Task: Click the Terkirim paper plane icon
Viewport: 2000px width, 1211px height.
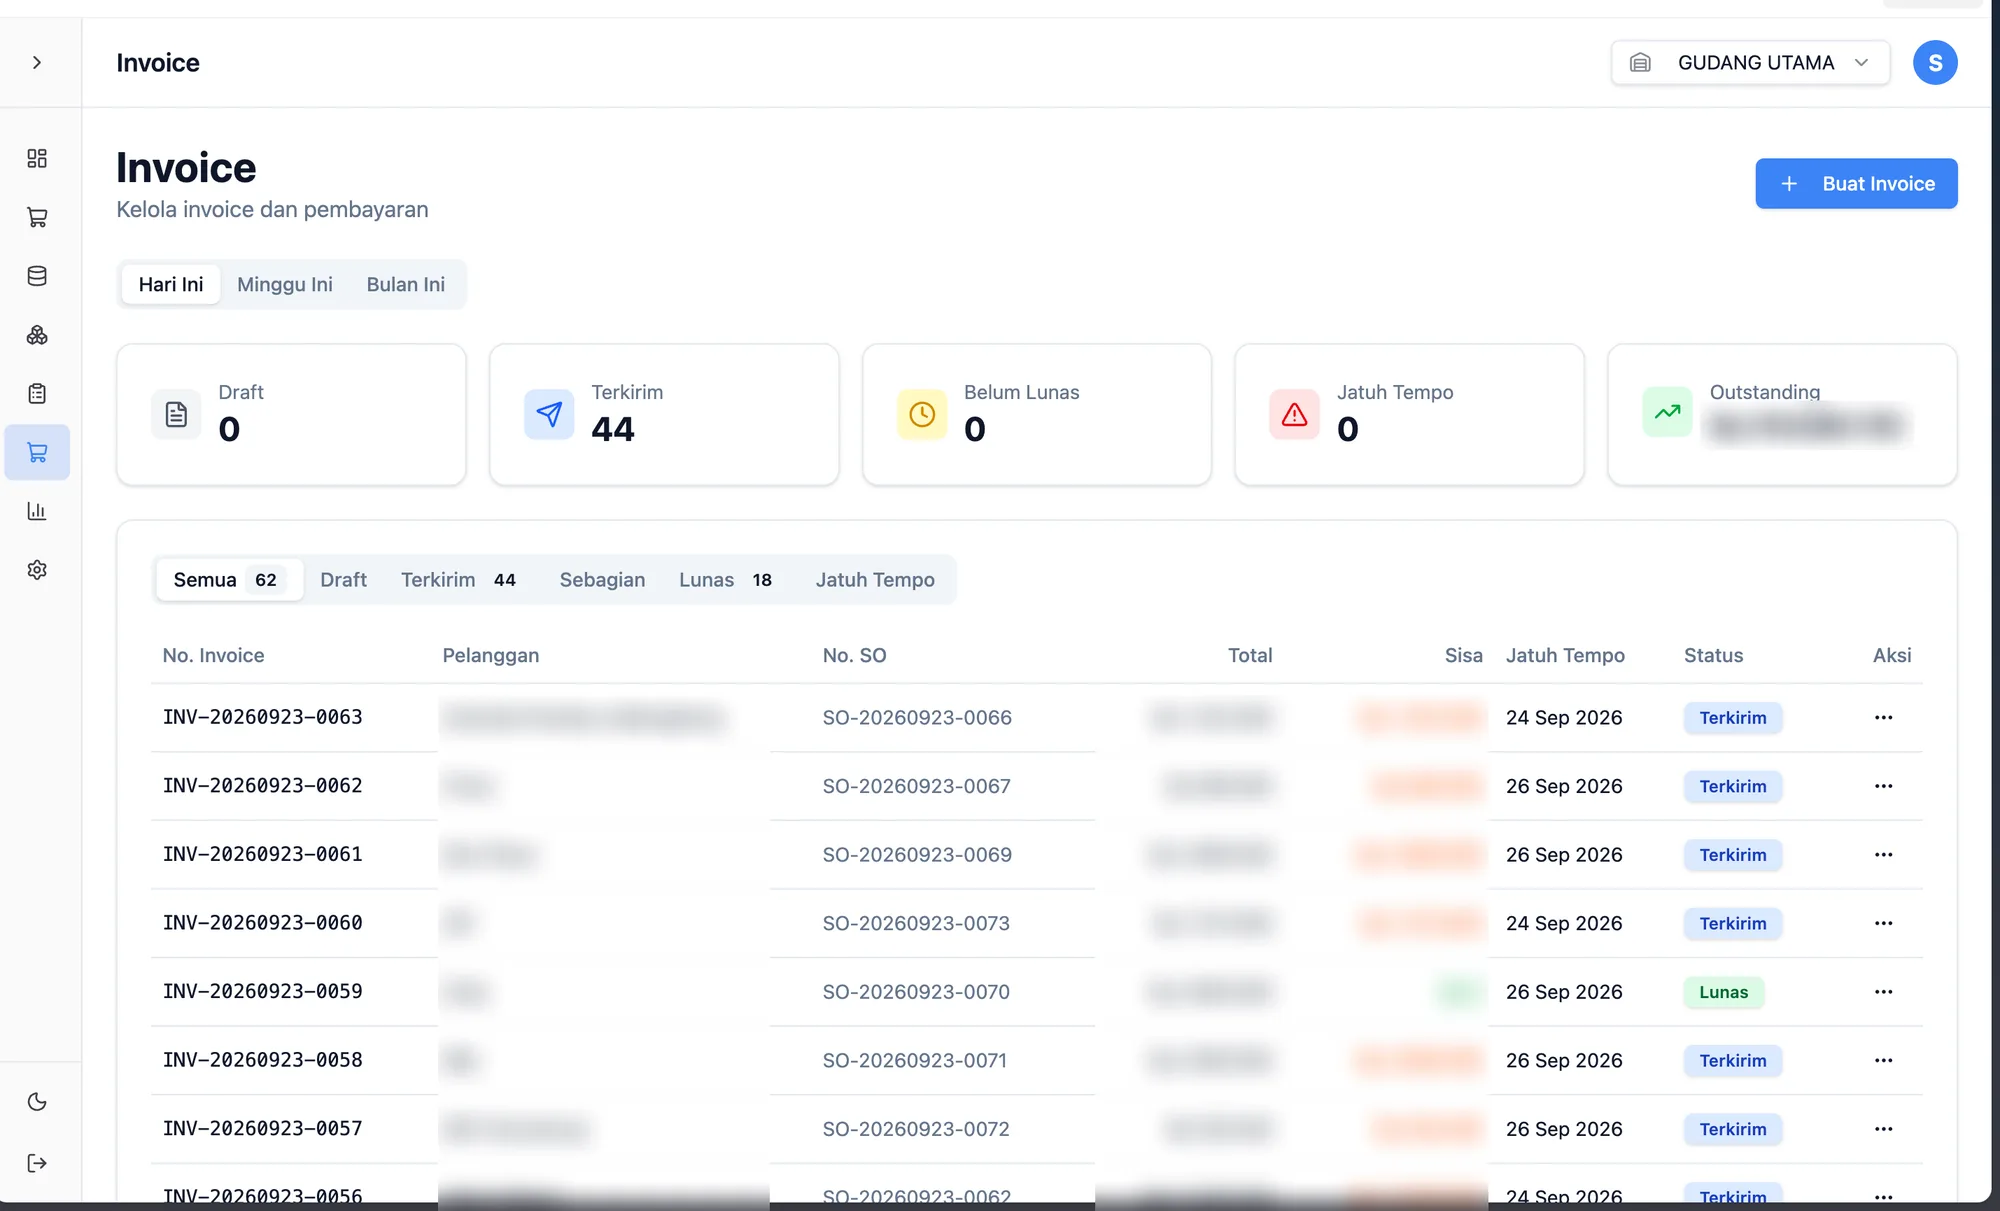Action: point(549,414)
